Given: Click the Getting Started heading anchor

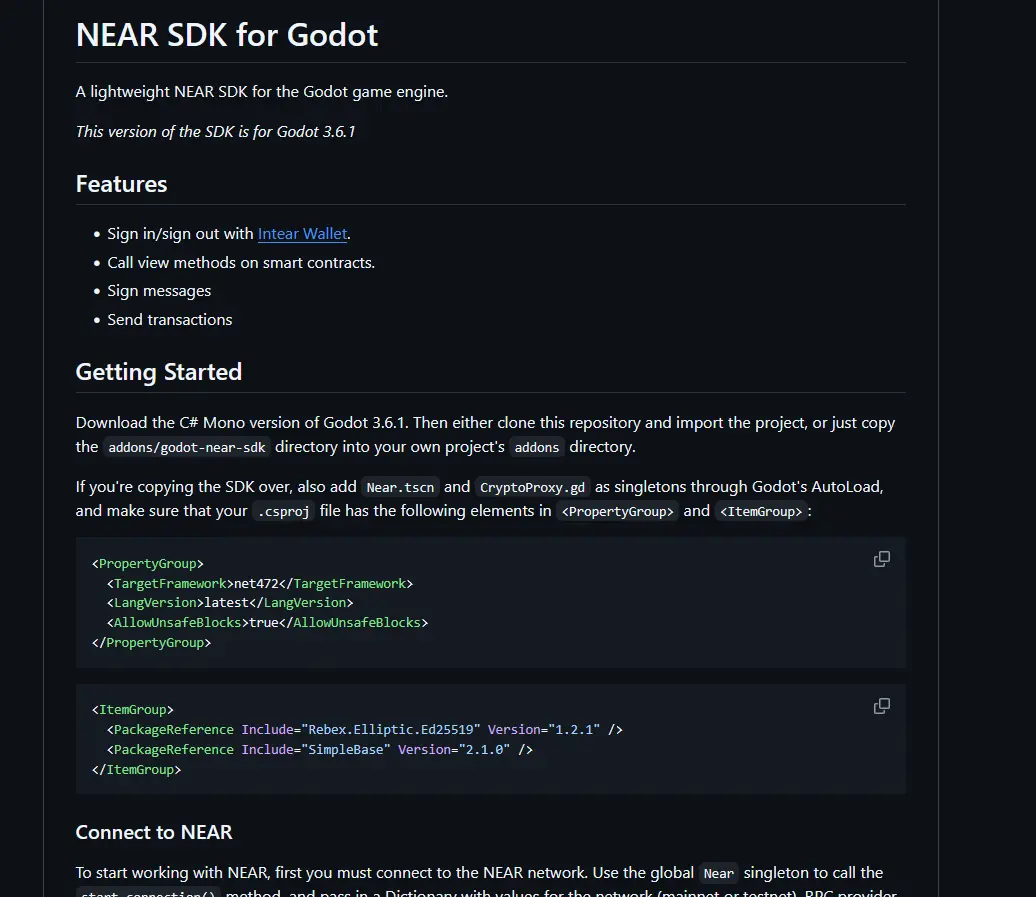Looking at the screenshot, I should coord(158,372).
